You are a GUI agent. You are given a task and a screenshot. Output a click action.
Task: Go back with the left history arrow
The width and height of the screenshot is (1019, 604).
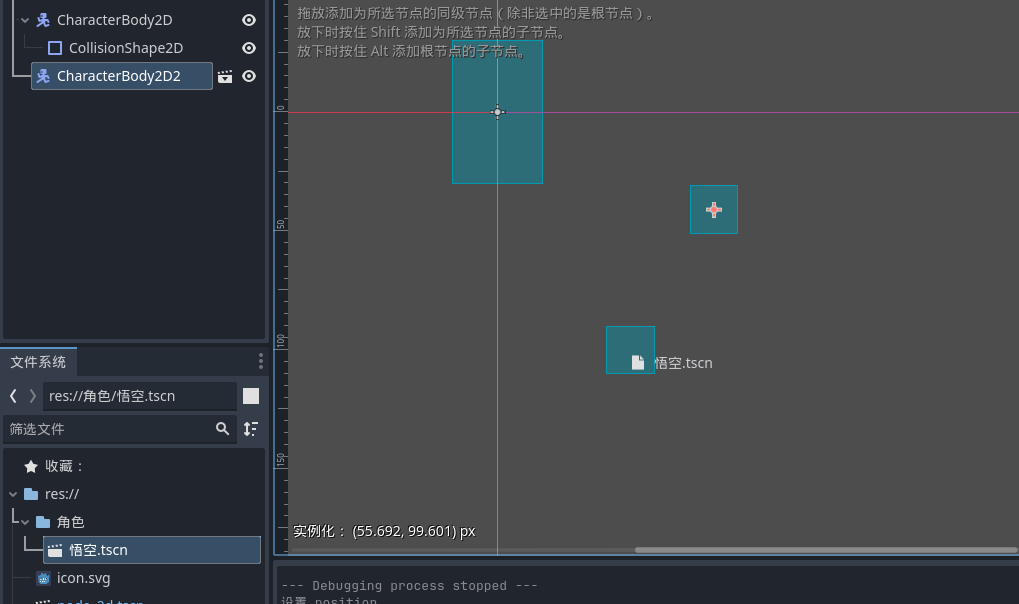13,396
